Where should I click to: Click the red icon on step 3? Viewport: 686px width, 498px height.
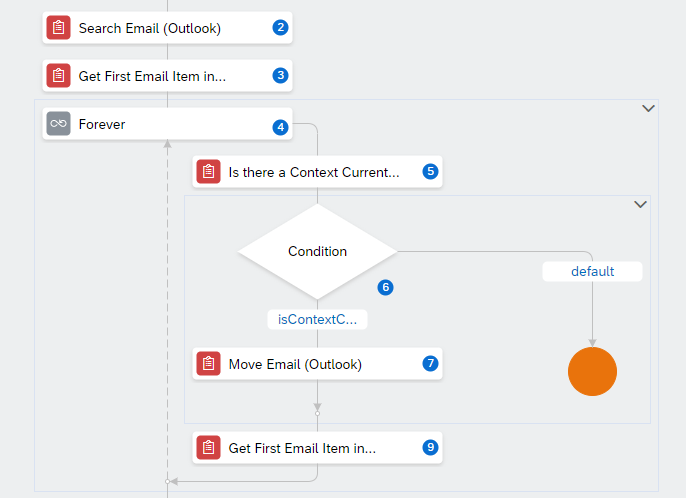pyautogui.click(x=59, y=76)
